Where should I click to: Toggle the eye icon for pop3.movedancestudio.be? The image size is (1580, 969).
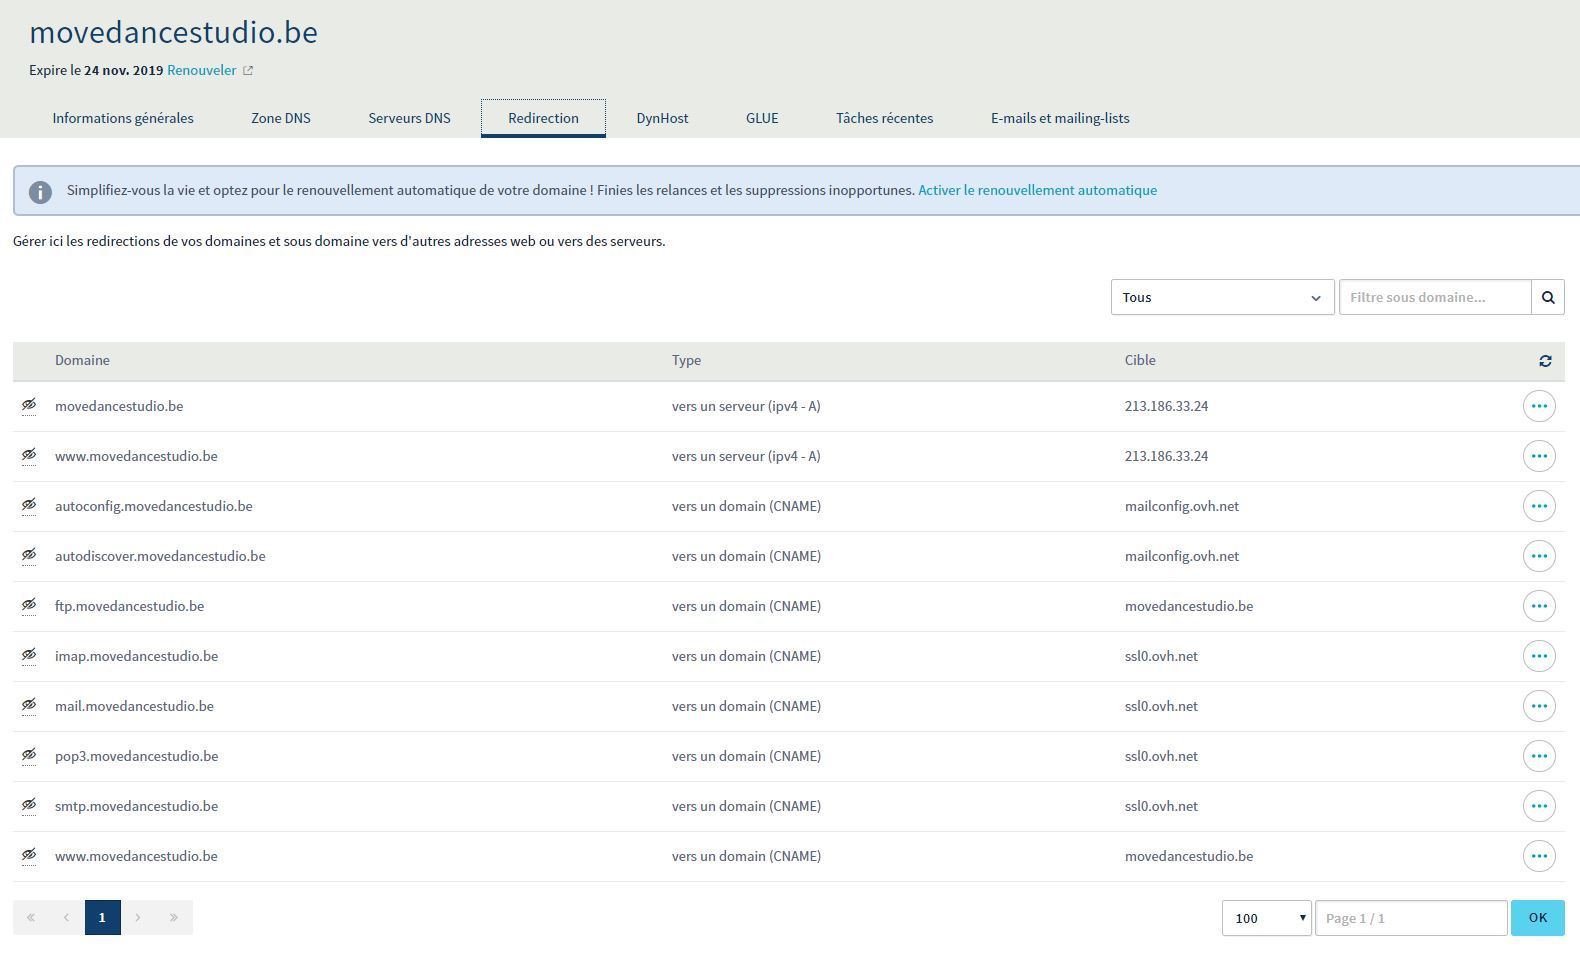(x=29, y=755)
